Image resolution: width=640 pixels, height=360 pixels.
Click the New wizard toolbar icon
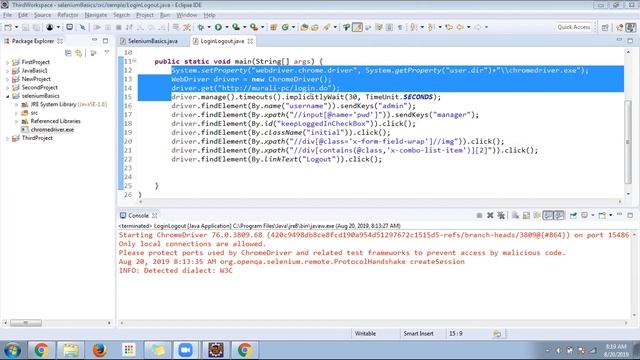click(8, 27)
